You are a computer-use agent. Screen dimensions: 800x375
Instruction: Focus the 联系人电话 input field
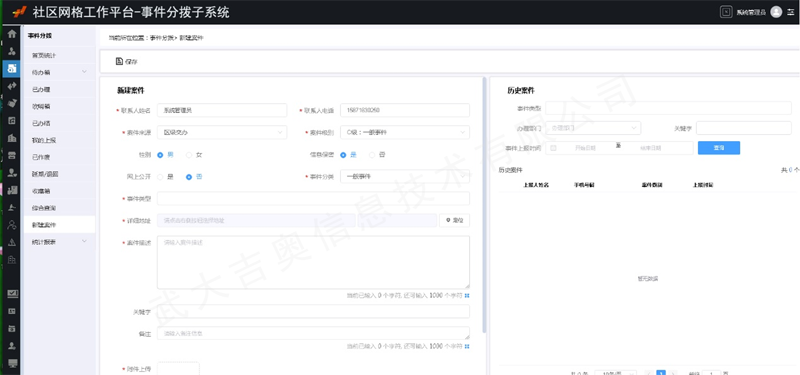coord(405,110)
